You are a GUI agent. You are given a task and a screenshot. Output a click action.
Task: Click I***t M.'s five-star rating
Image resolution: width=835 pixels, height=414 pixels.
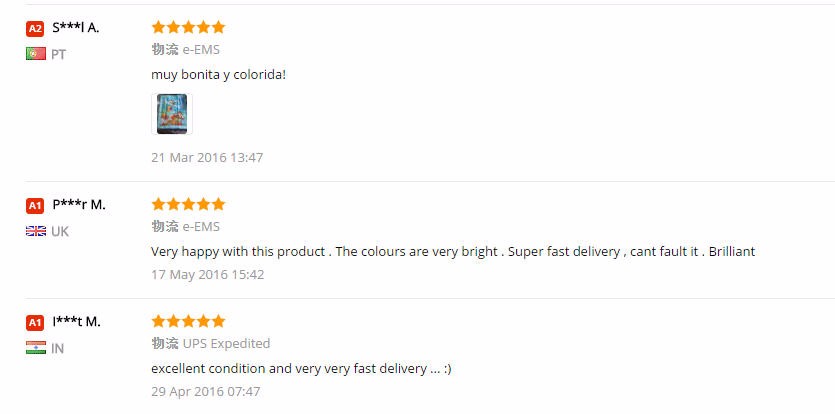click(x=188, y=321)
